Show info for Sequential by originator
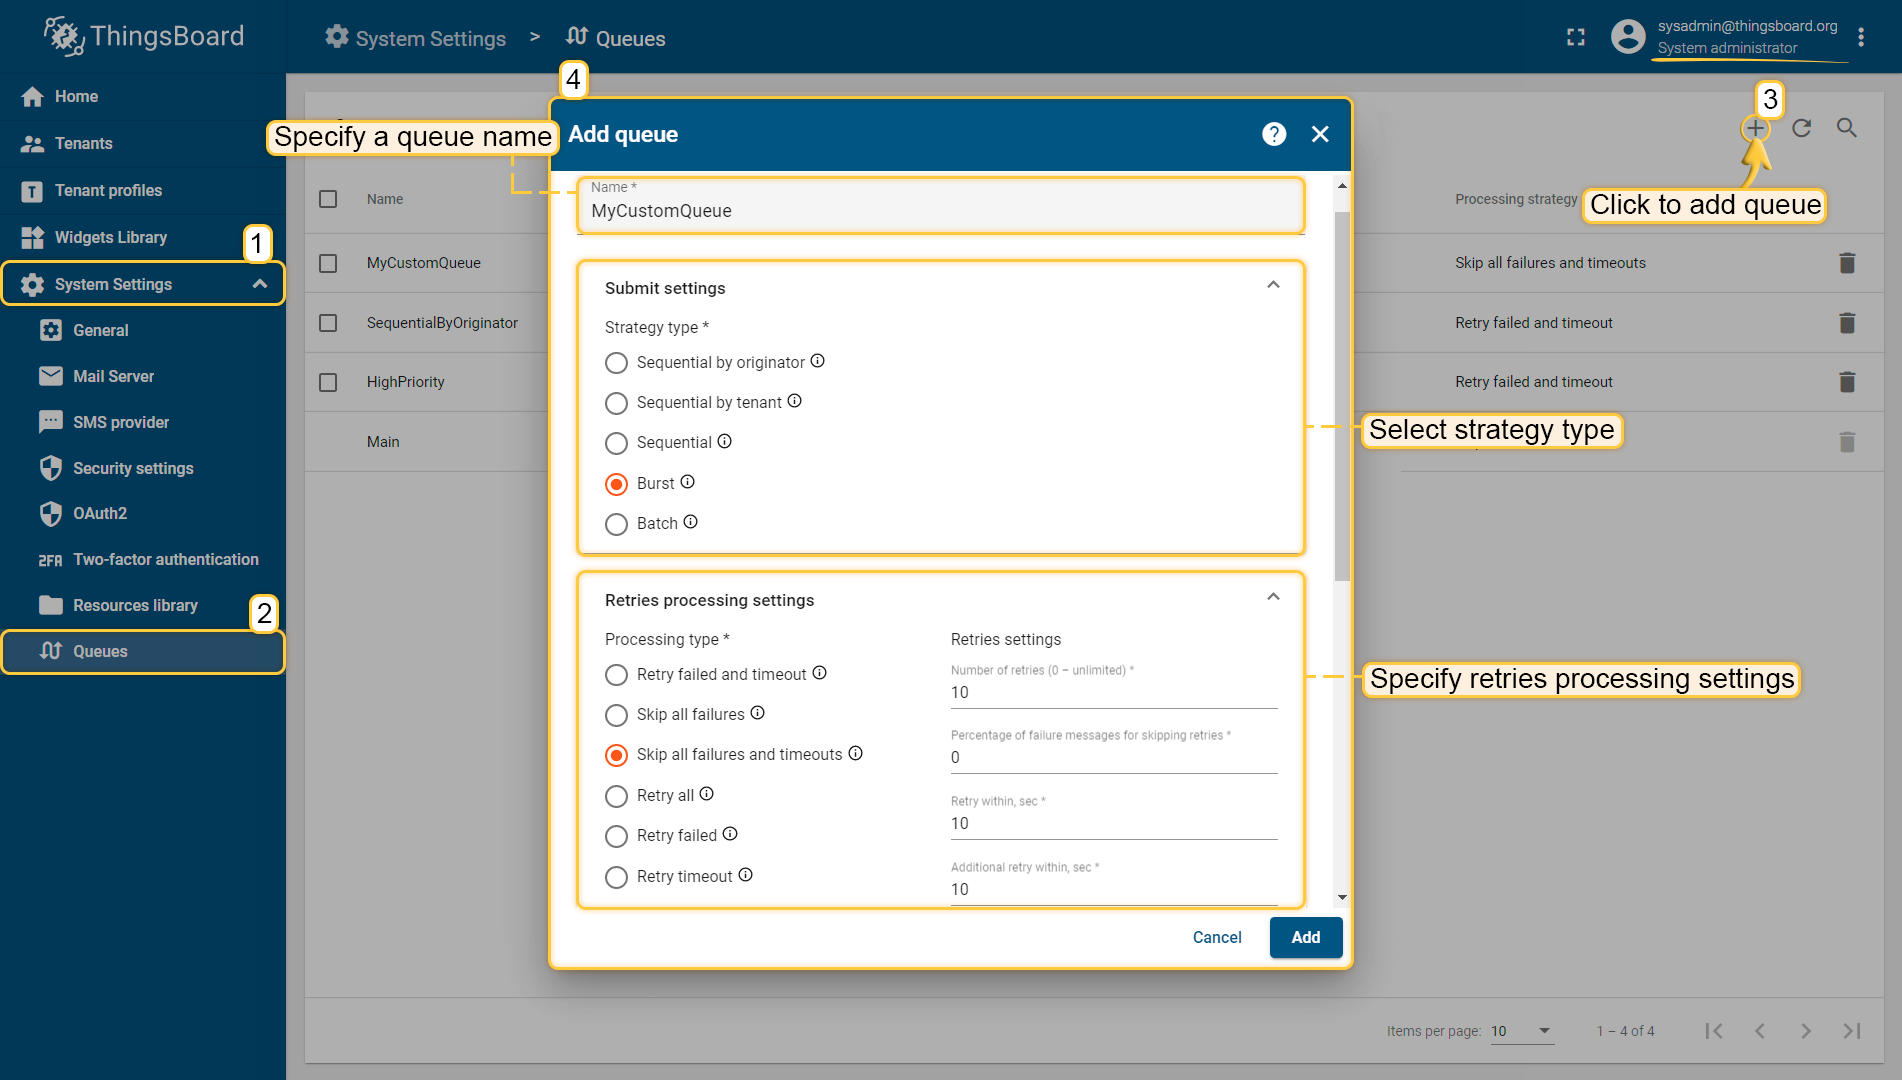The height and width of the screenshot is (1080, 1902). 818,361
